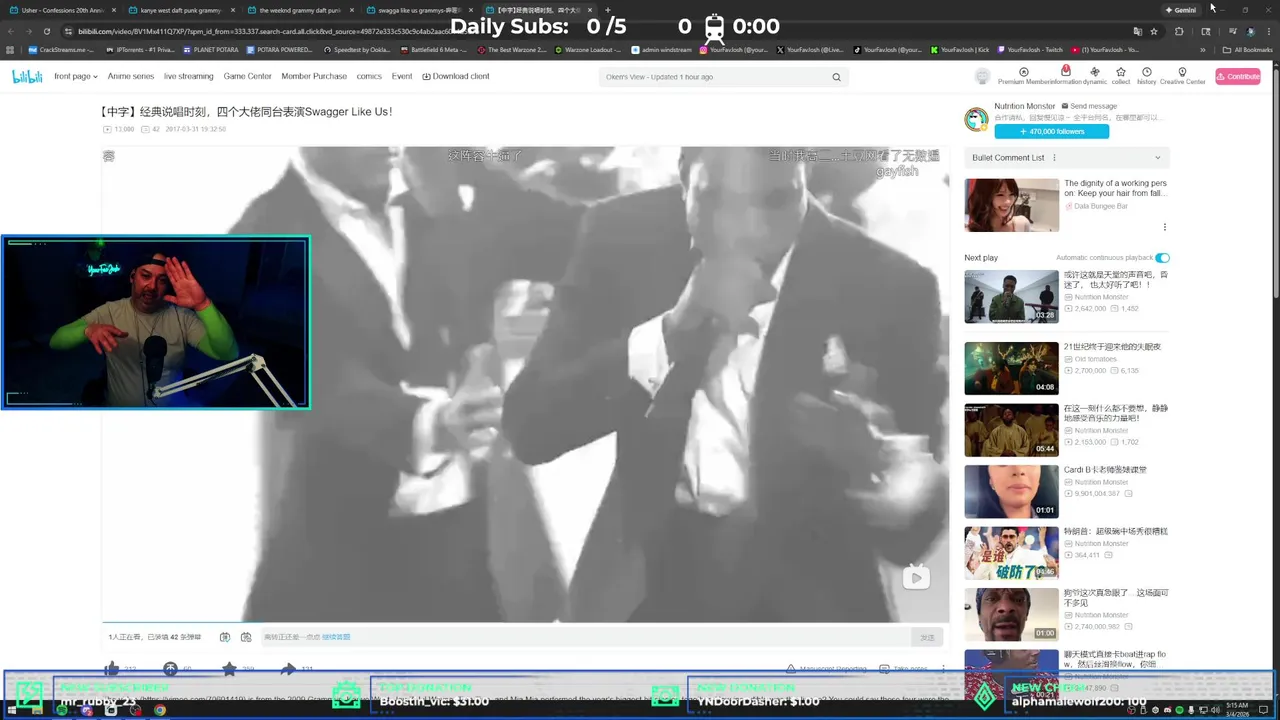1280x720 pixels.
Task: Open the front page dropdown
Action: tap(75, 76)
